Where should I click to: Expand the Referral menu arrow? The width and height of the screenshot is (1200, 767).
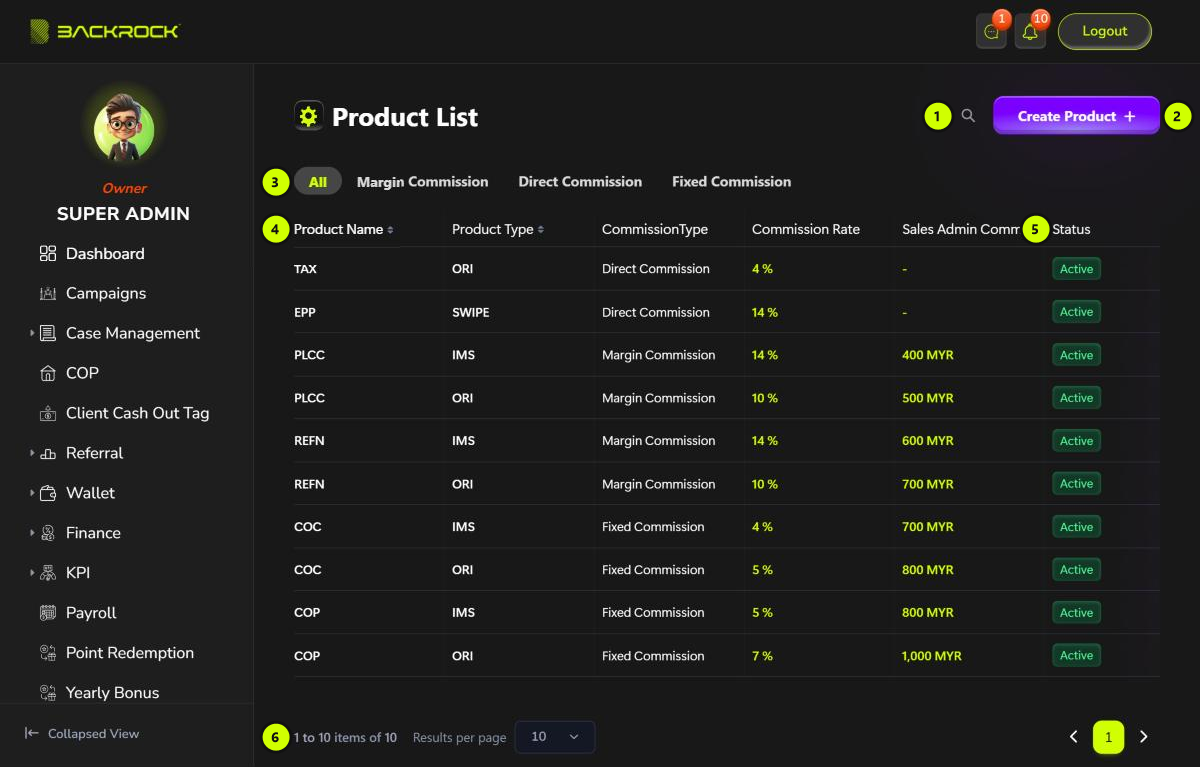(x=32, y=453)
